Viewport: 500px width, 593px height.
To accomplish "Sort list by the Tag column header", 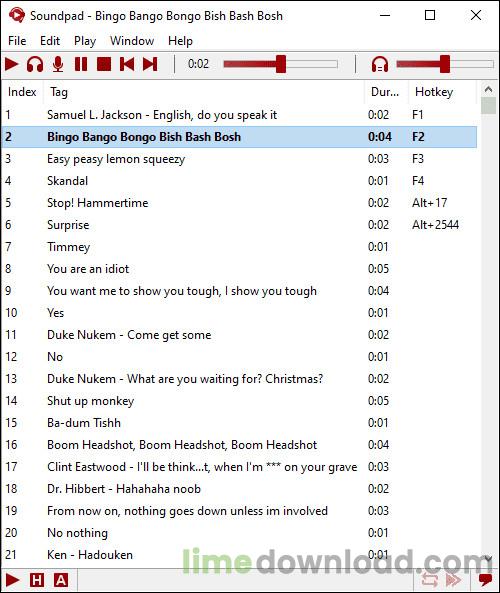I will [x=204, y=92].
